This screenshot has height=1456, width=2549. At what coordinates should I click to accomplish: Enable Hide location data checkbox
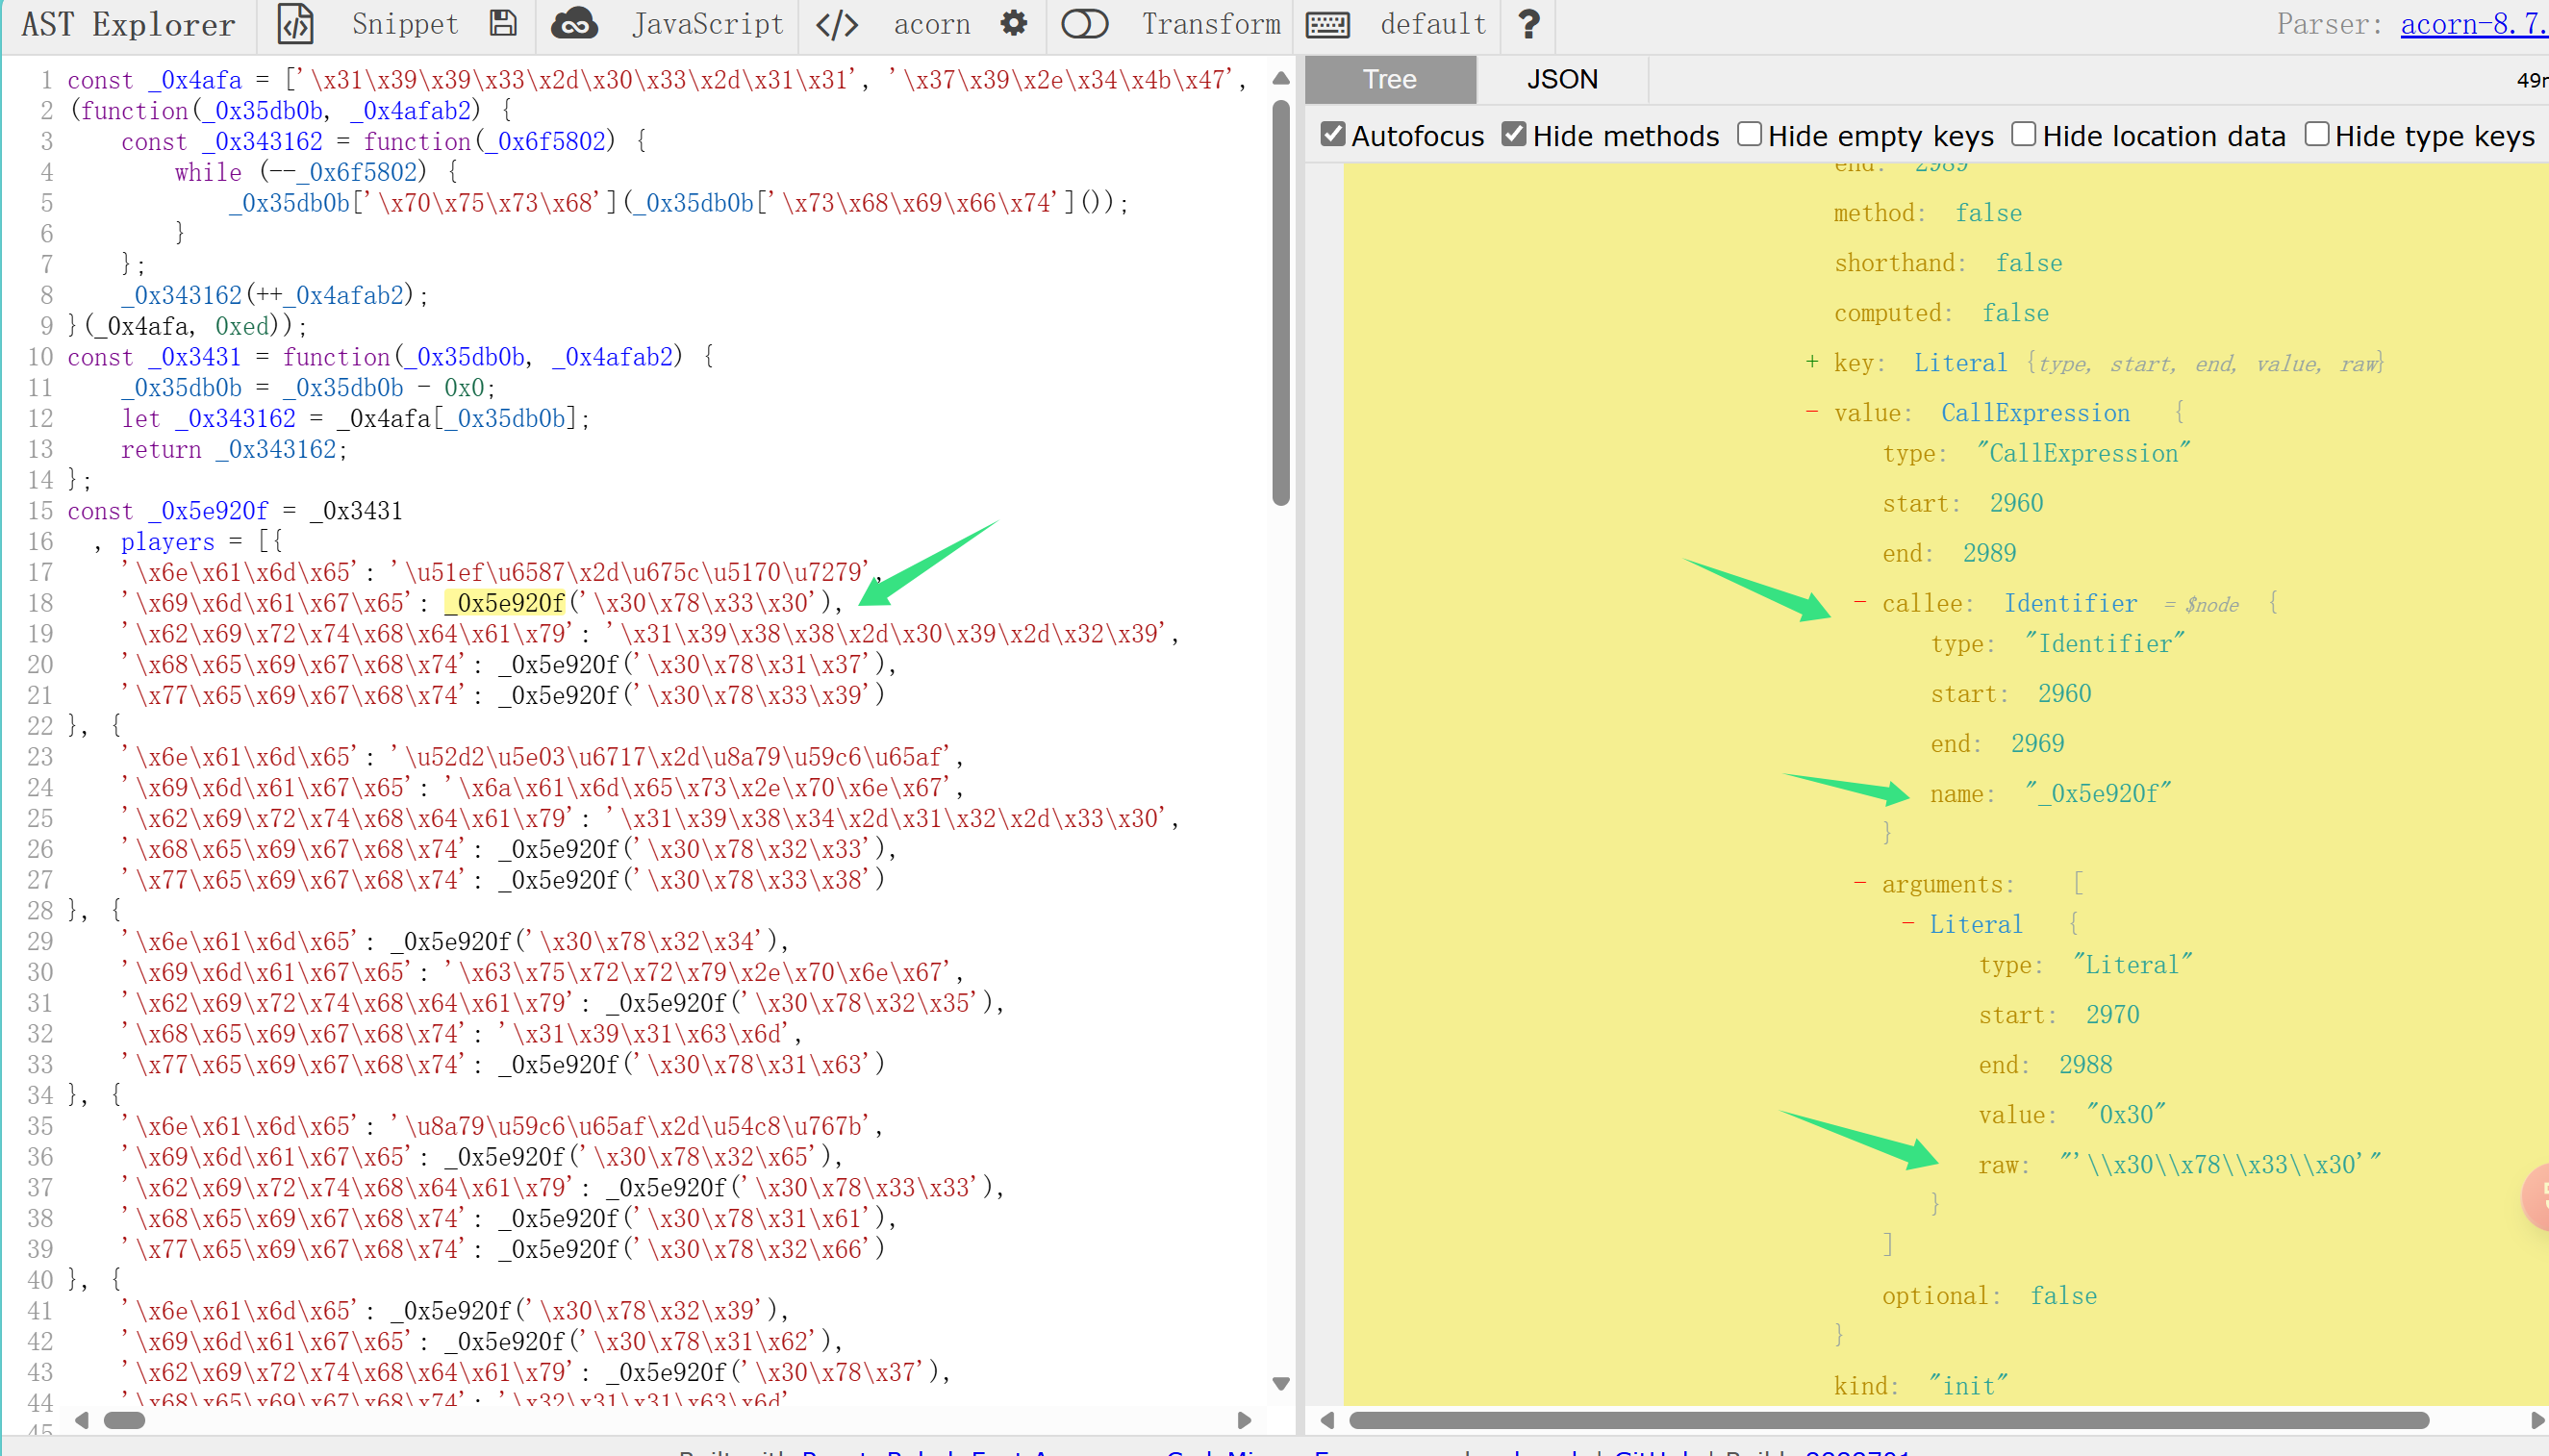(2023, 134)
